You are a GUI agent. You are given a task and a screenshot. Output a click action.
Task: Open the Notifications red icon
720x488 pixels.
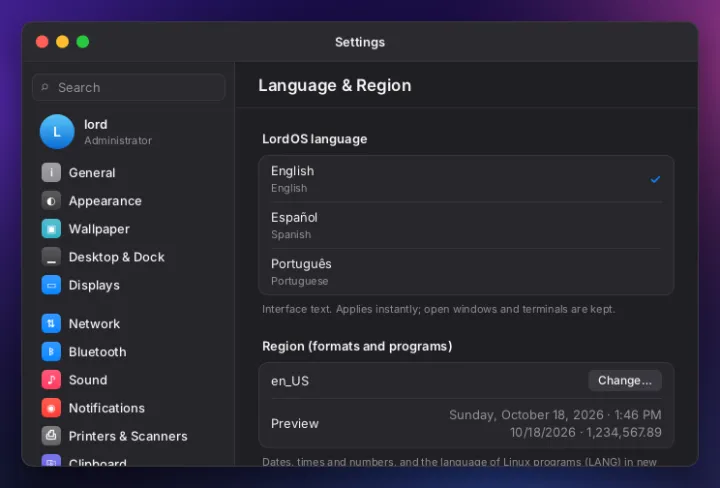[x=51, y=408]
